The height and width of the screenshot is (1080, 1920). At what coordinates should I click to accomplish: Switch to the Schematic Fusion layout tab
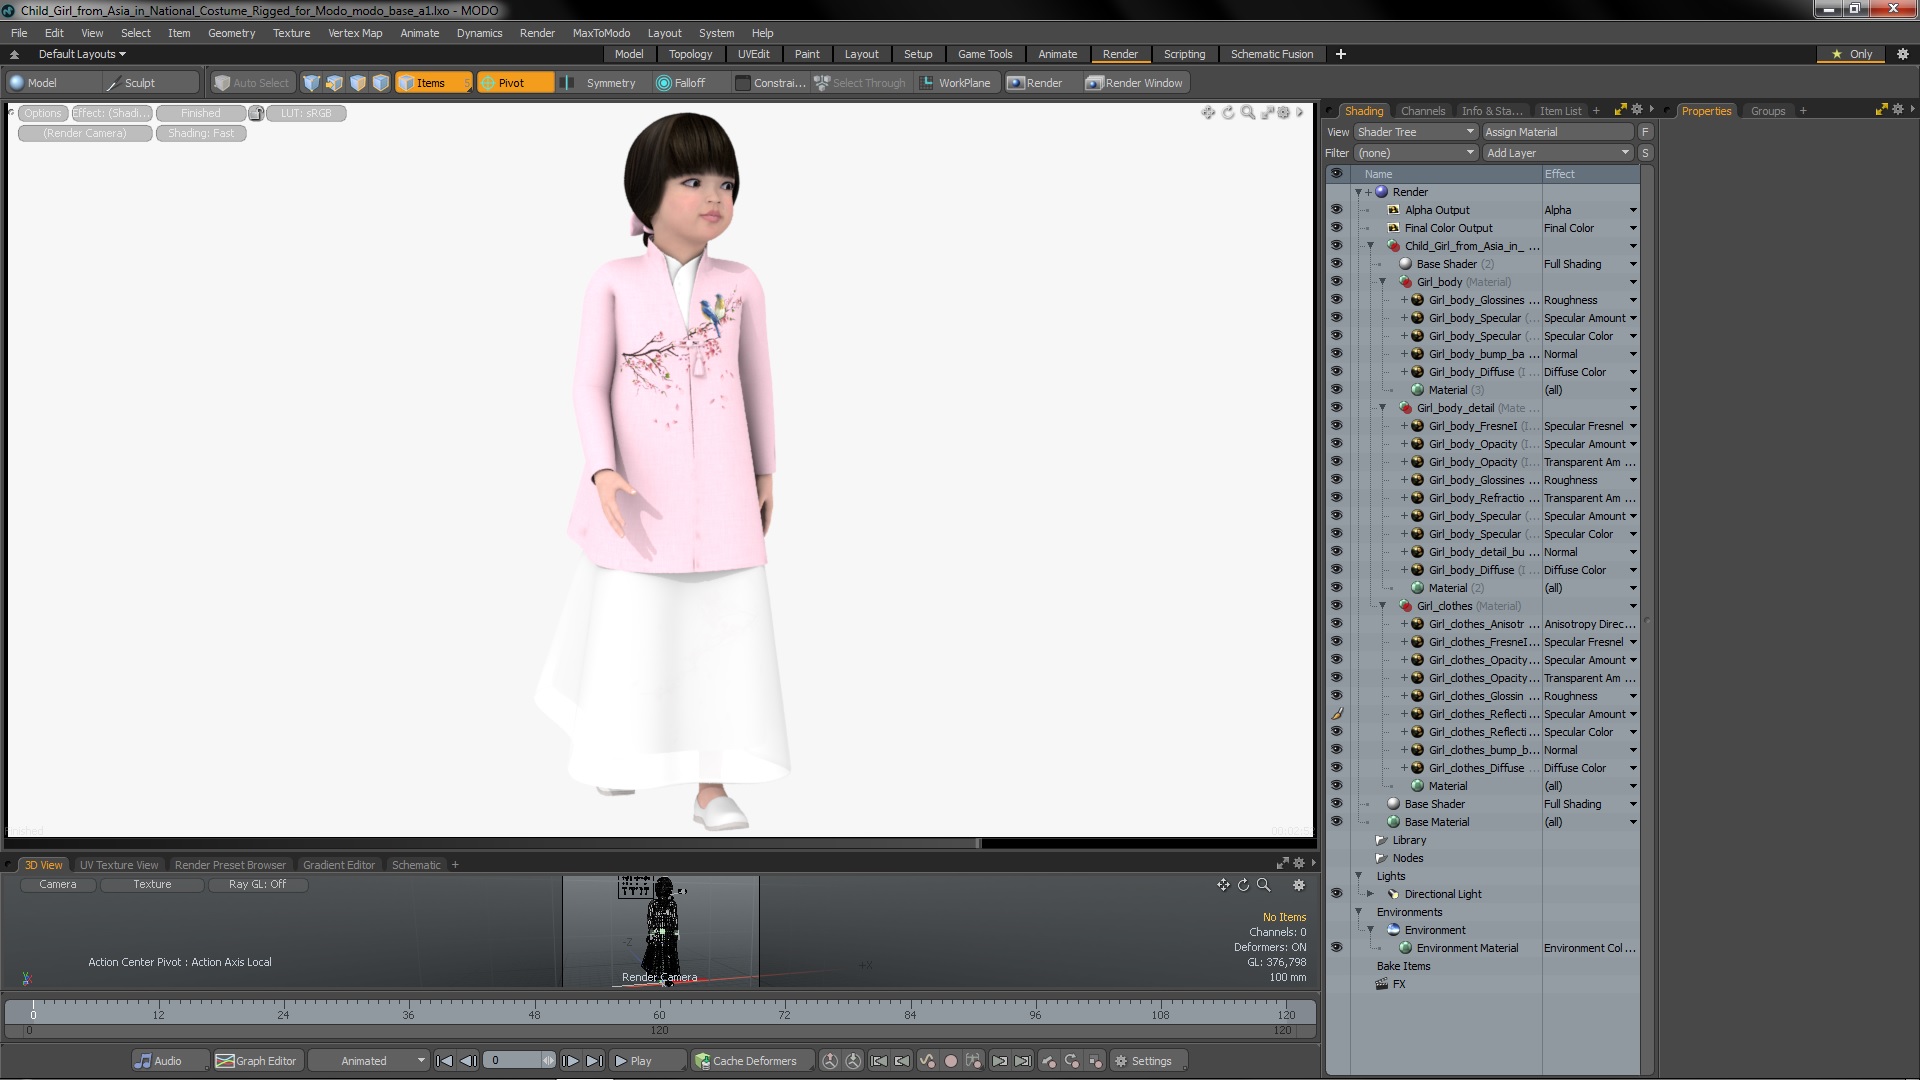1271,54
